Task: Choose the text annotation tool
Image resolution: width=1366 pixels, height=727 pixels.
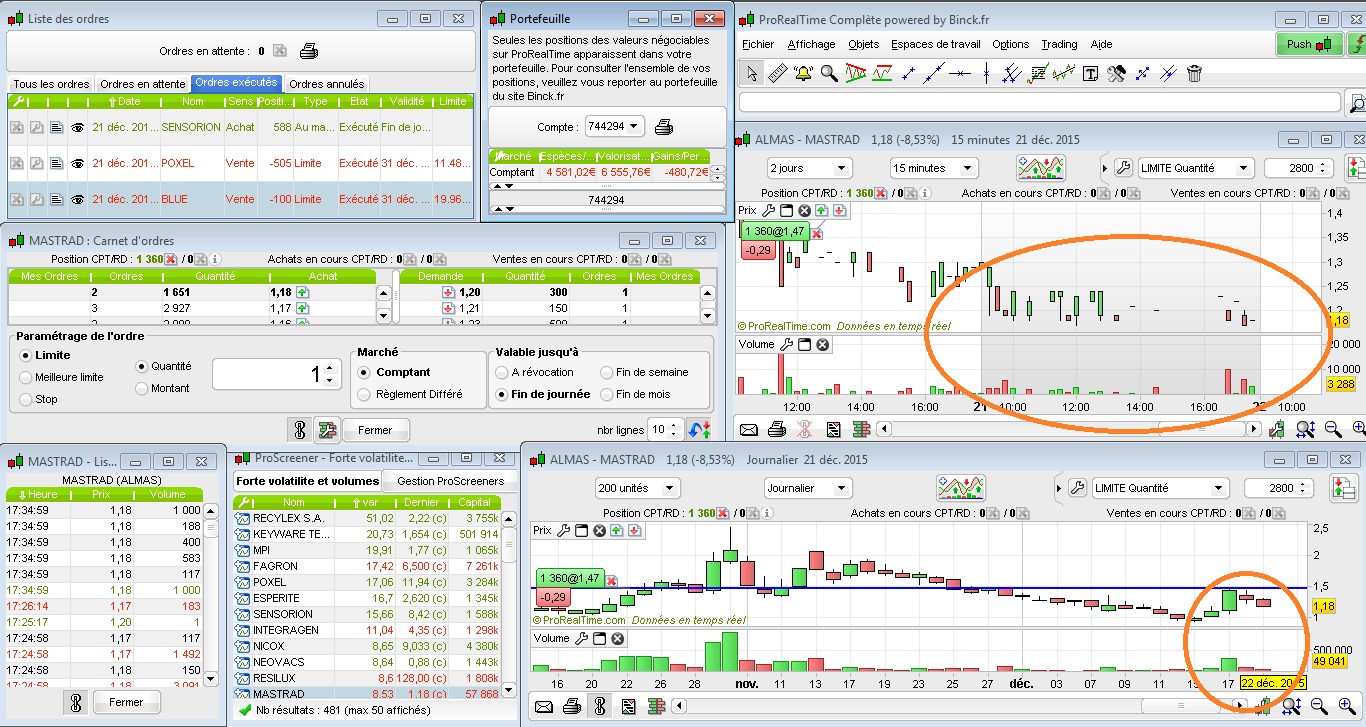Action: tap(1091, 73)
